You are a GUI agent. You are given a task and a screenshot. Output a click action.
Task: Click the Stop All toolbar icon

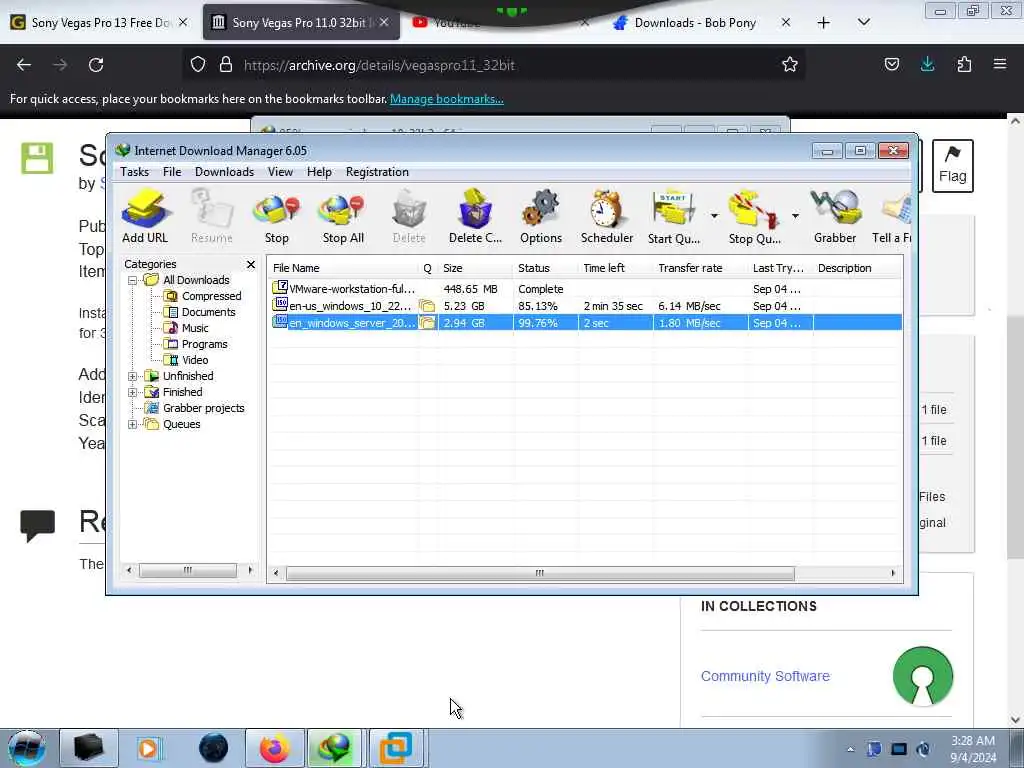pos(343,216)
